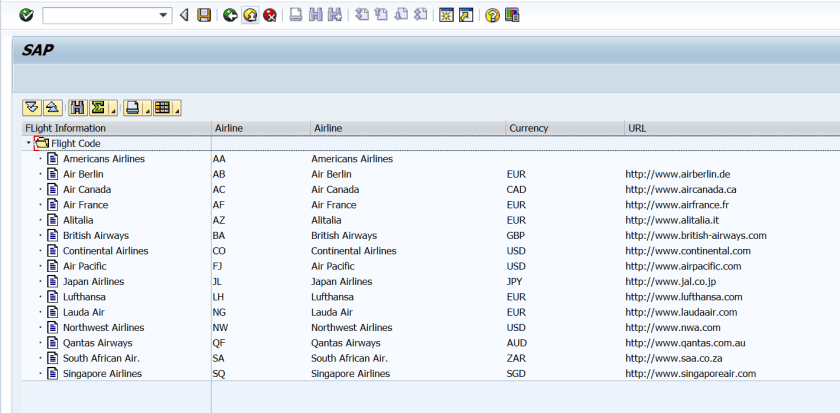This screenshot has width=840, height=413.
Task: Click the Print icon in tree toolbar
Action: tap(132, 108)
